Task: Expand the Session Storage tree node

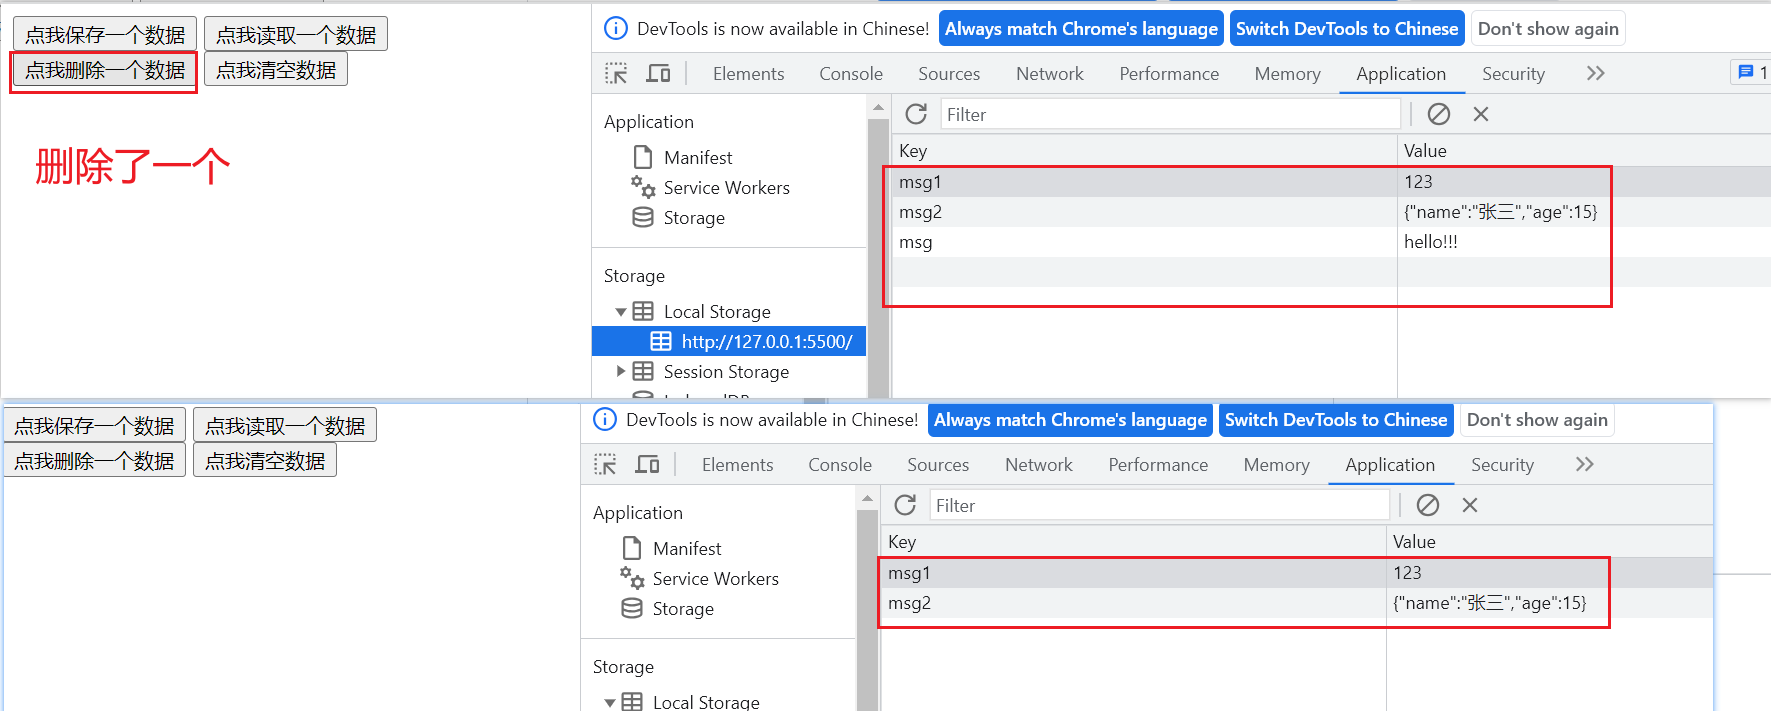Action: (x=621, y=371)
